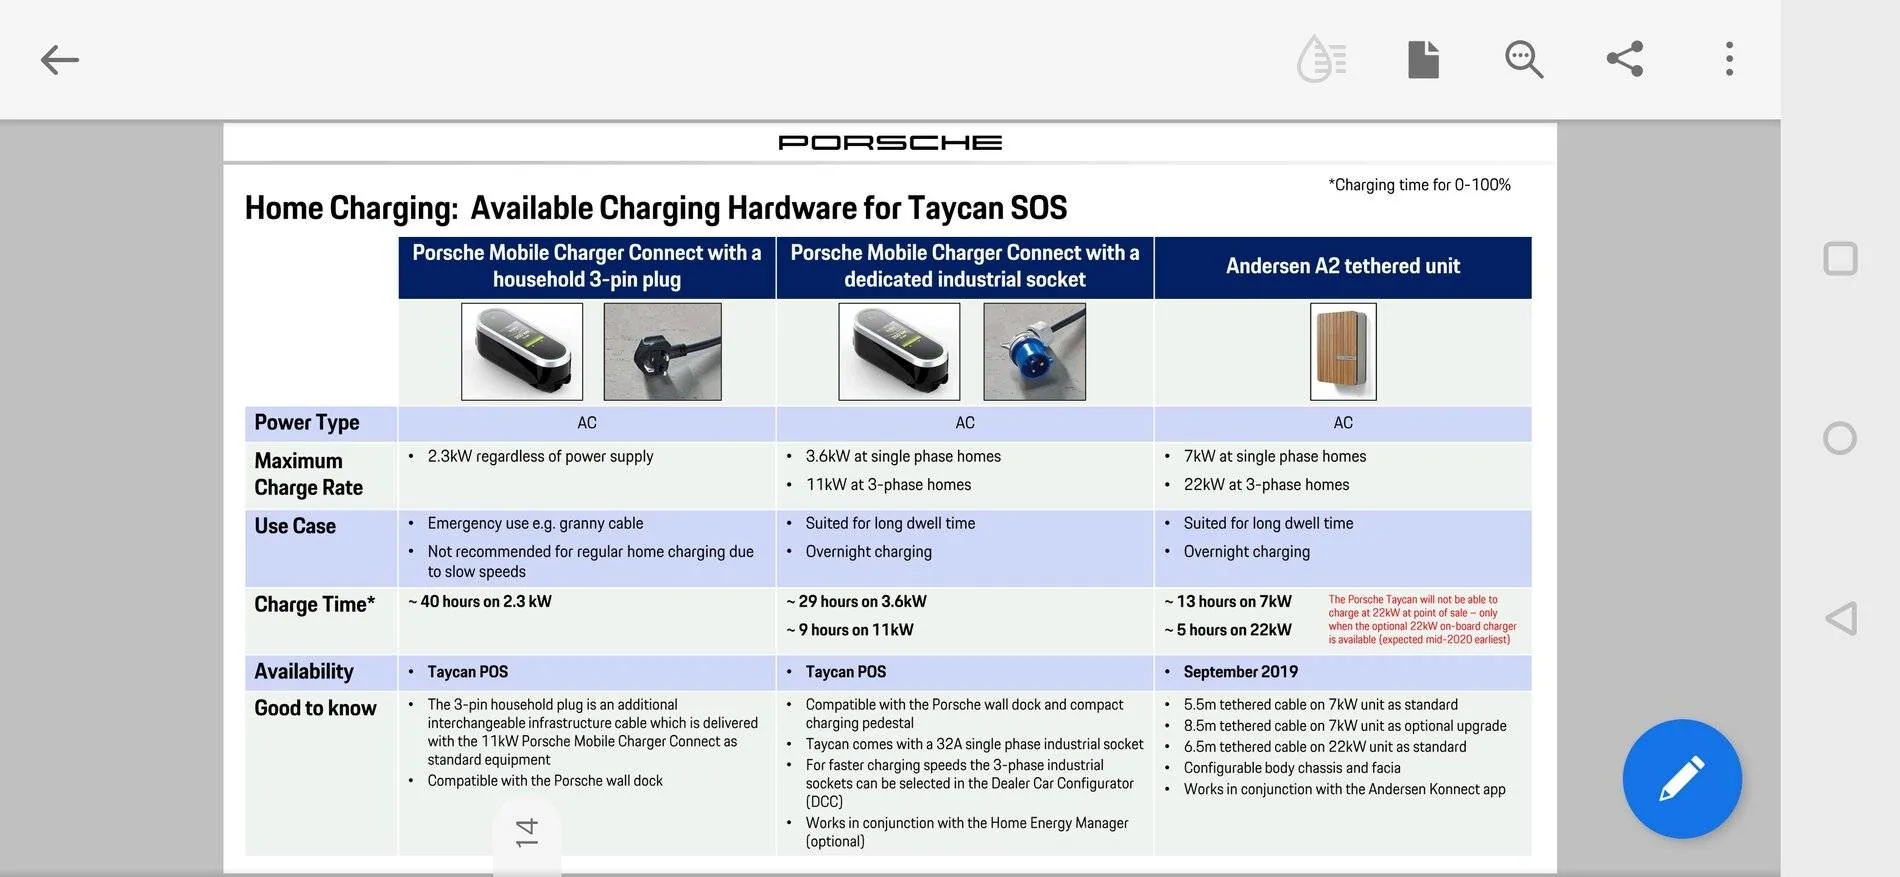Tap '*Charging time for 0-100%' footnote

(x=1419, y=185)
